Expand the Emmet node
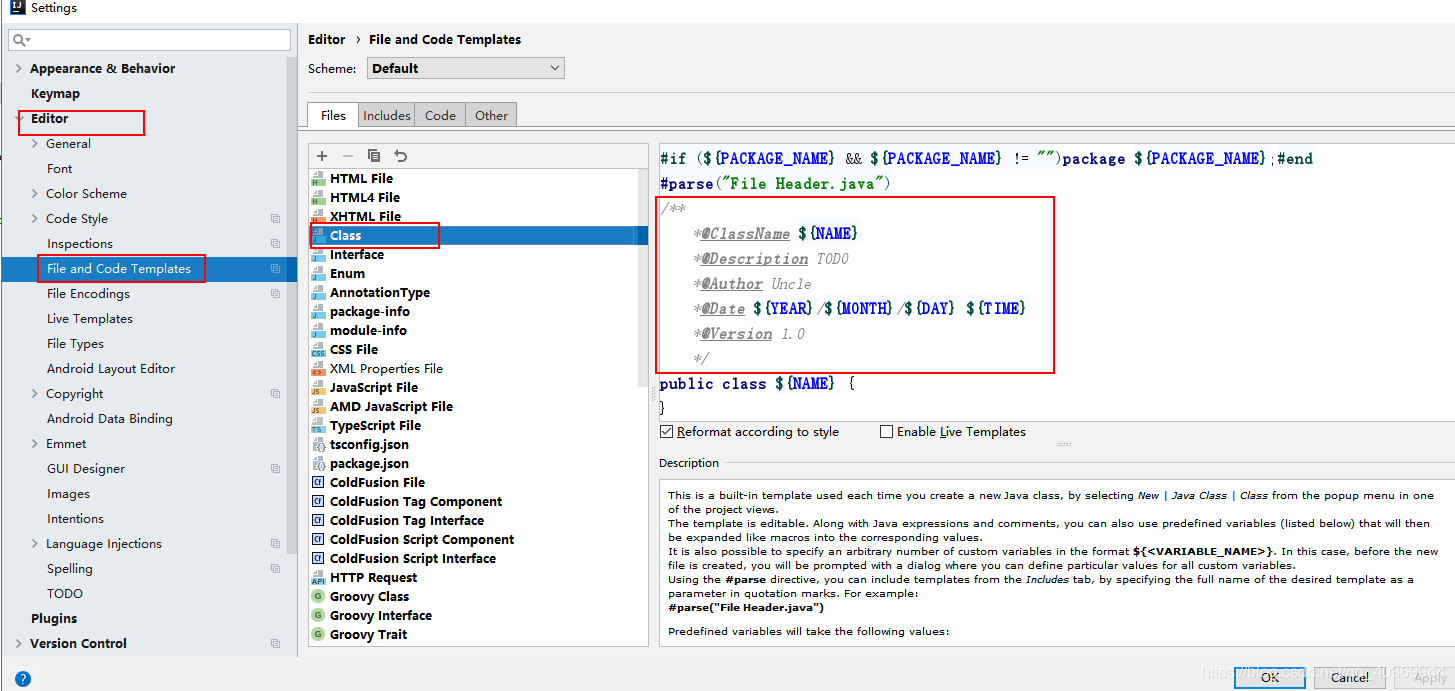Viewport: 1455px width, 691px height. click(35, 444)
